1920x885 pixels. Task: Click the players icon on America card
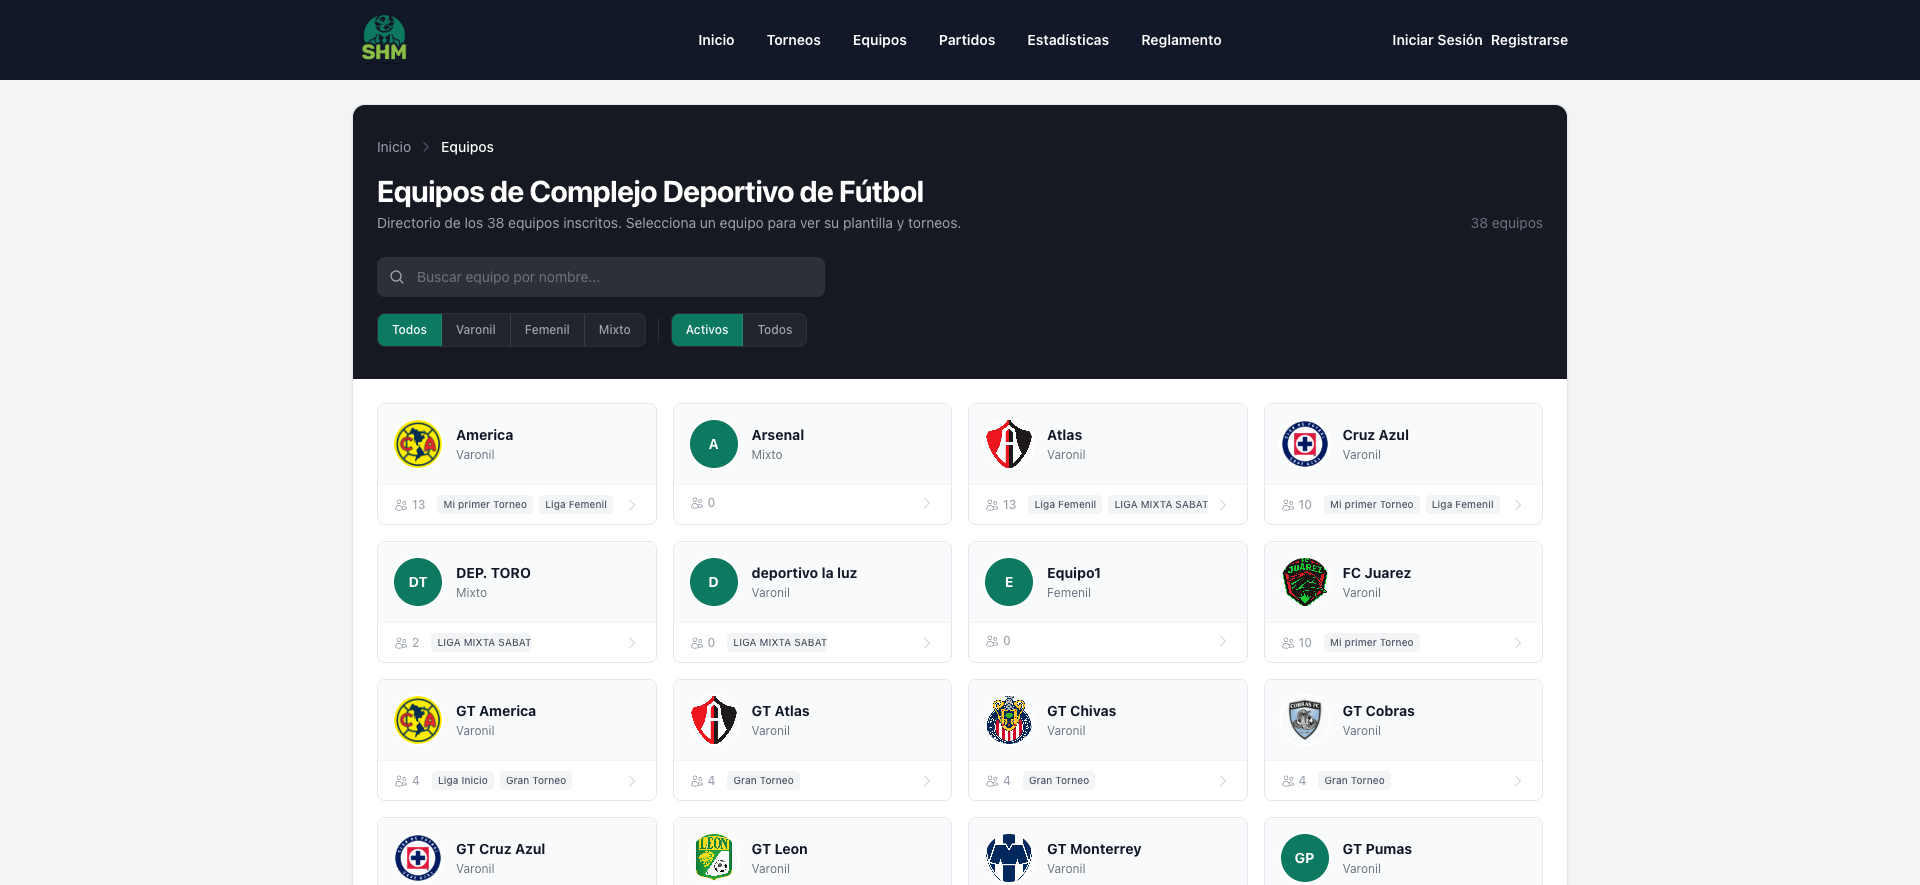[401, 505]
